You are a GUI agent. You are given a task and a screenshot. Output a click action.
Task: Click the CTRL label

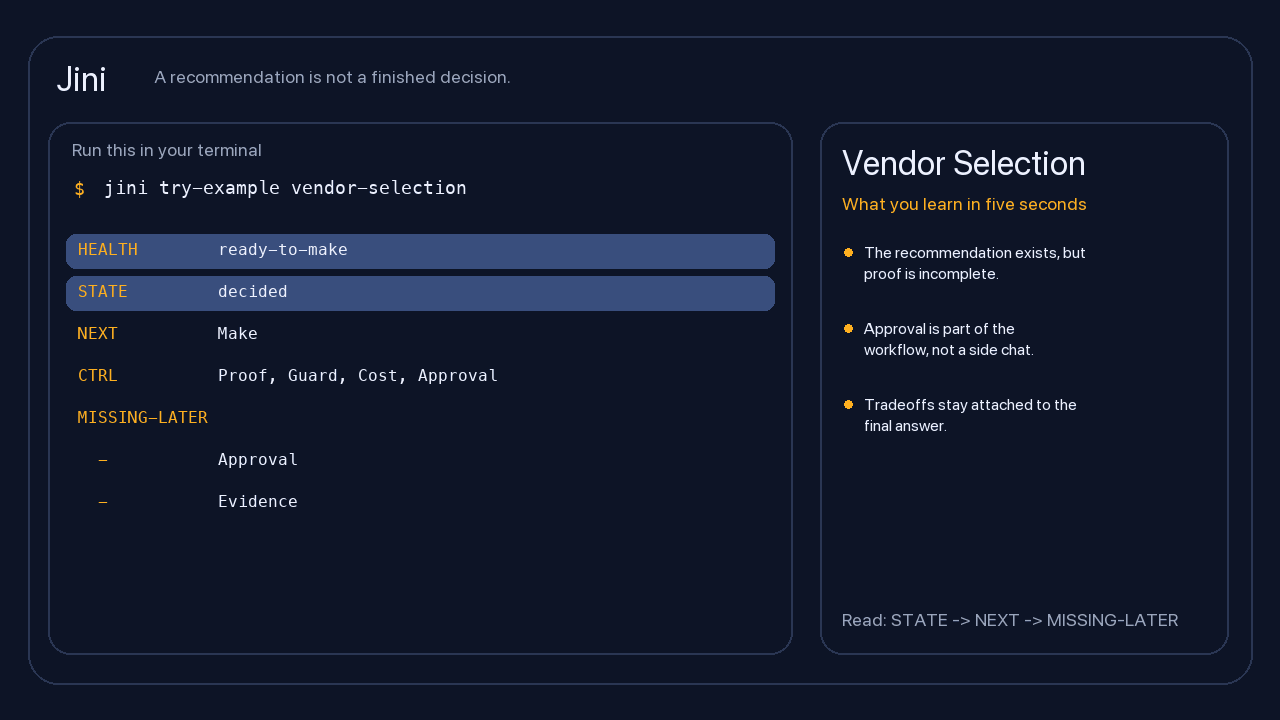(x=98, y=376)
